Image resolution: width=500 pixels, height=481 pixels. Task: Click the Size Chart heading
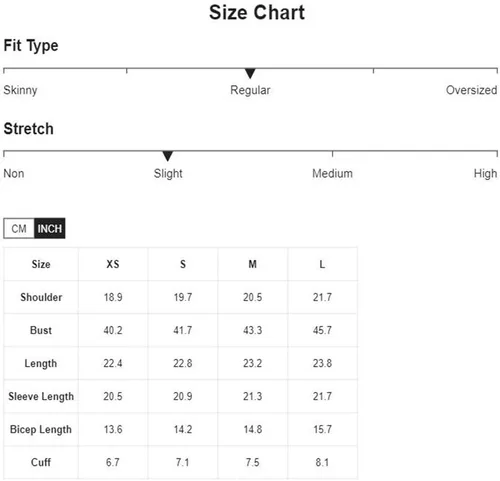(x=257, y=13)
